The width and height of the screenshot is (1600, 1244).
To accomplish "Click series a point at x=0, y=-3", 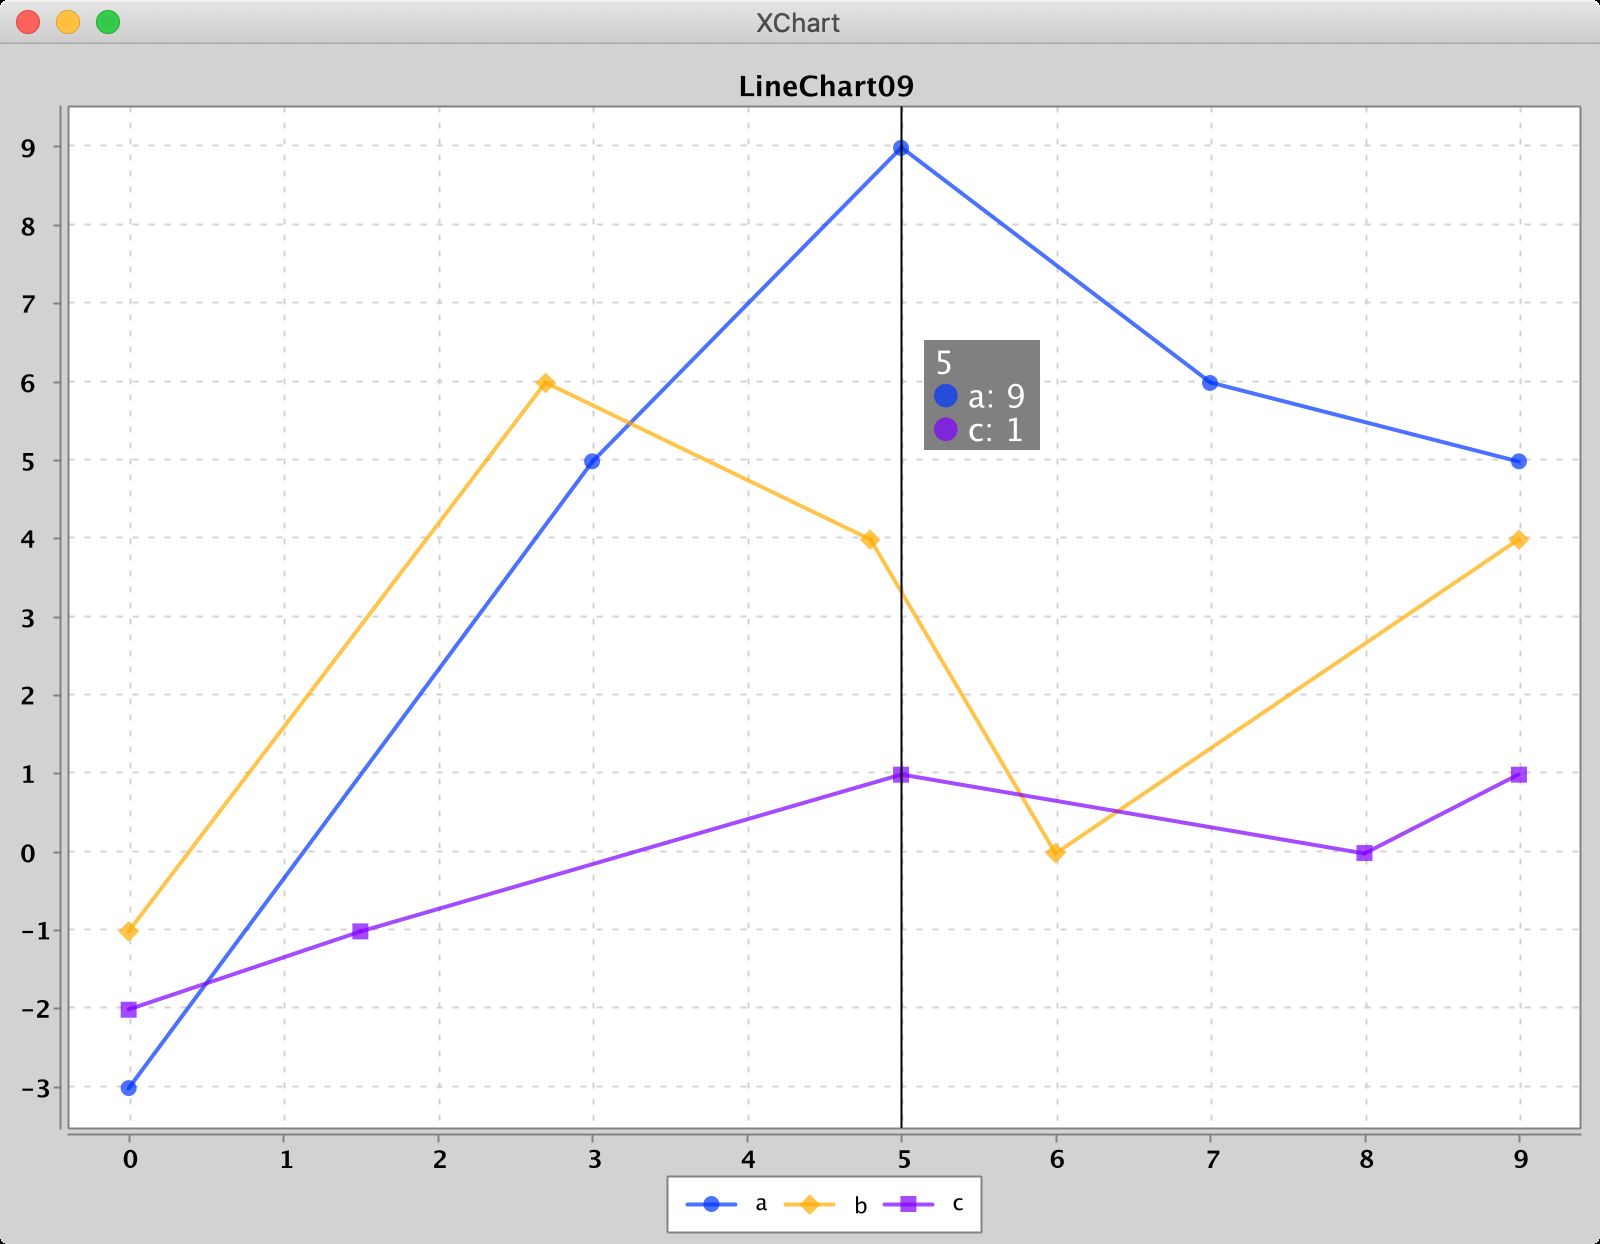I will tap(129, 1088).
